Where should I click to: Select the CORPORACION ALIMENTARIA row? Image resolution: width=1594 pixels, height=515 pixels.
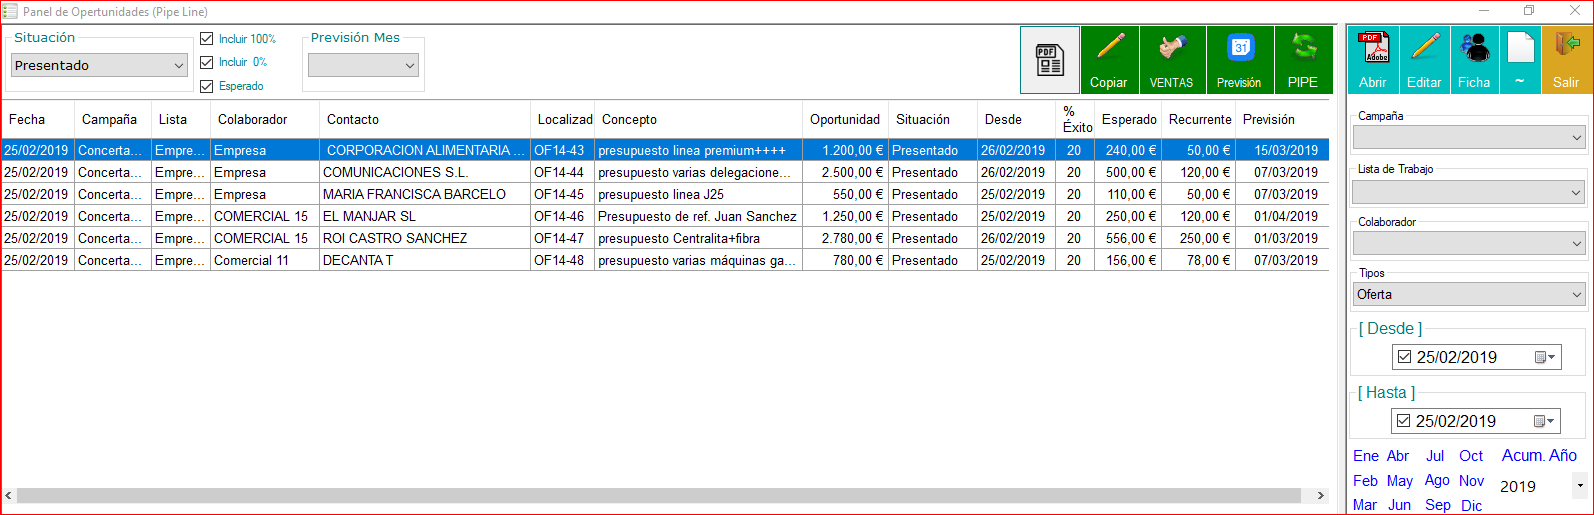coord(665,150)
